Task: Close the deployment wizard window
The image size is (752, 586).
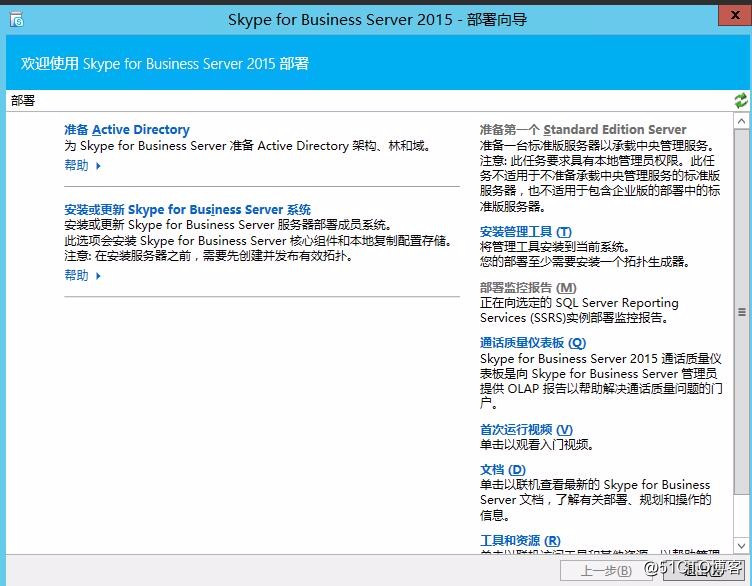Action: coord(734,15)
